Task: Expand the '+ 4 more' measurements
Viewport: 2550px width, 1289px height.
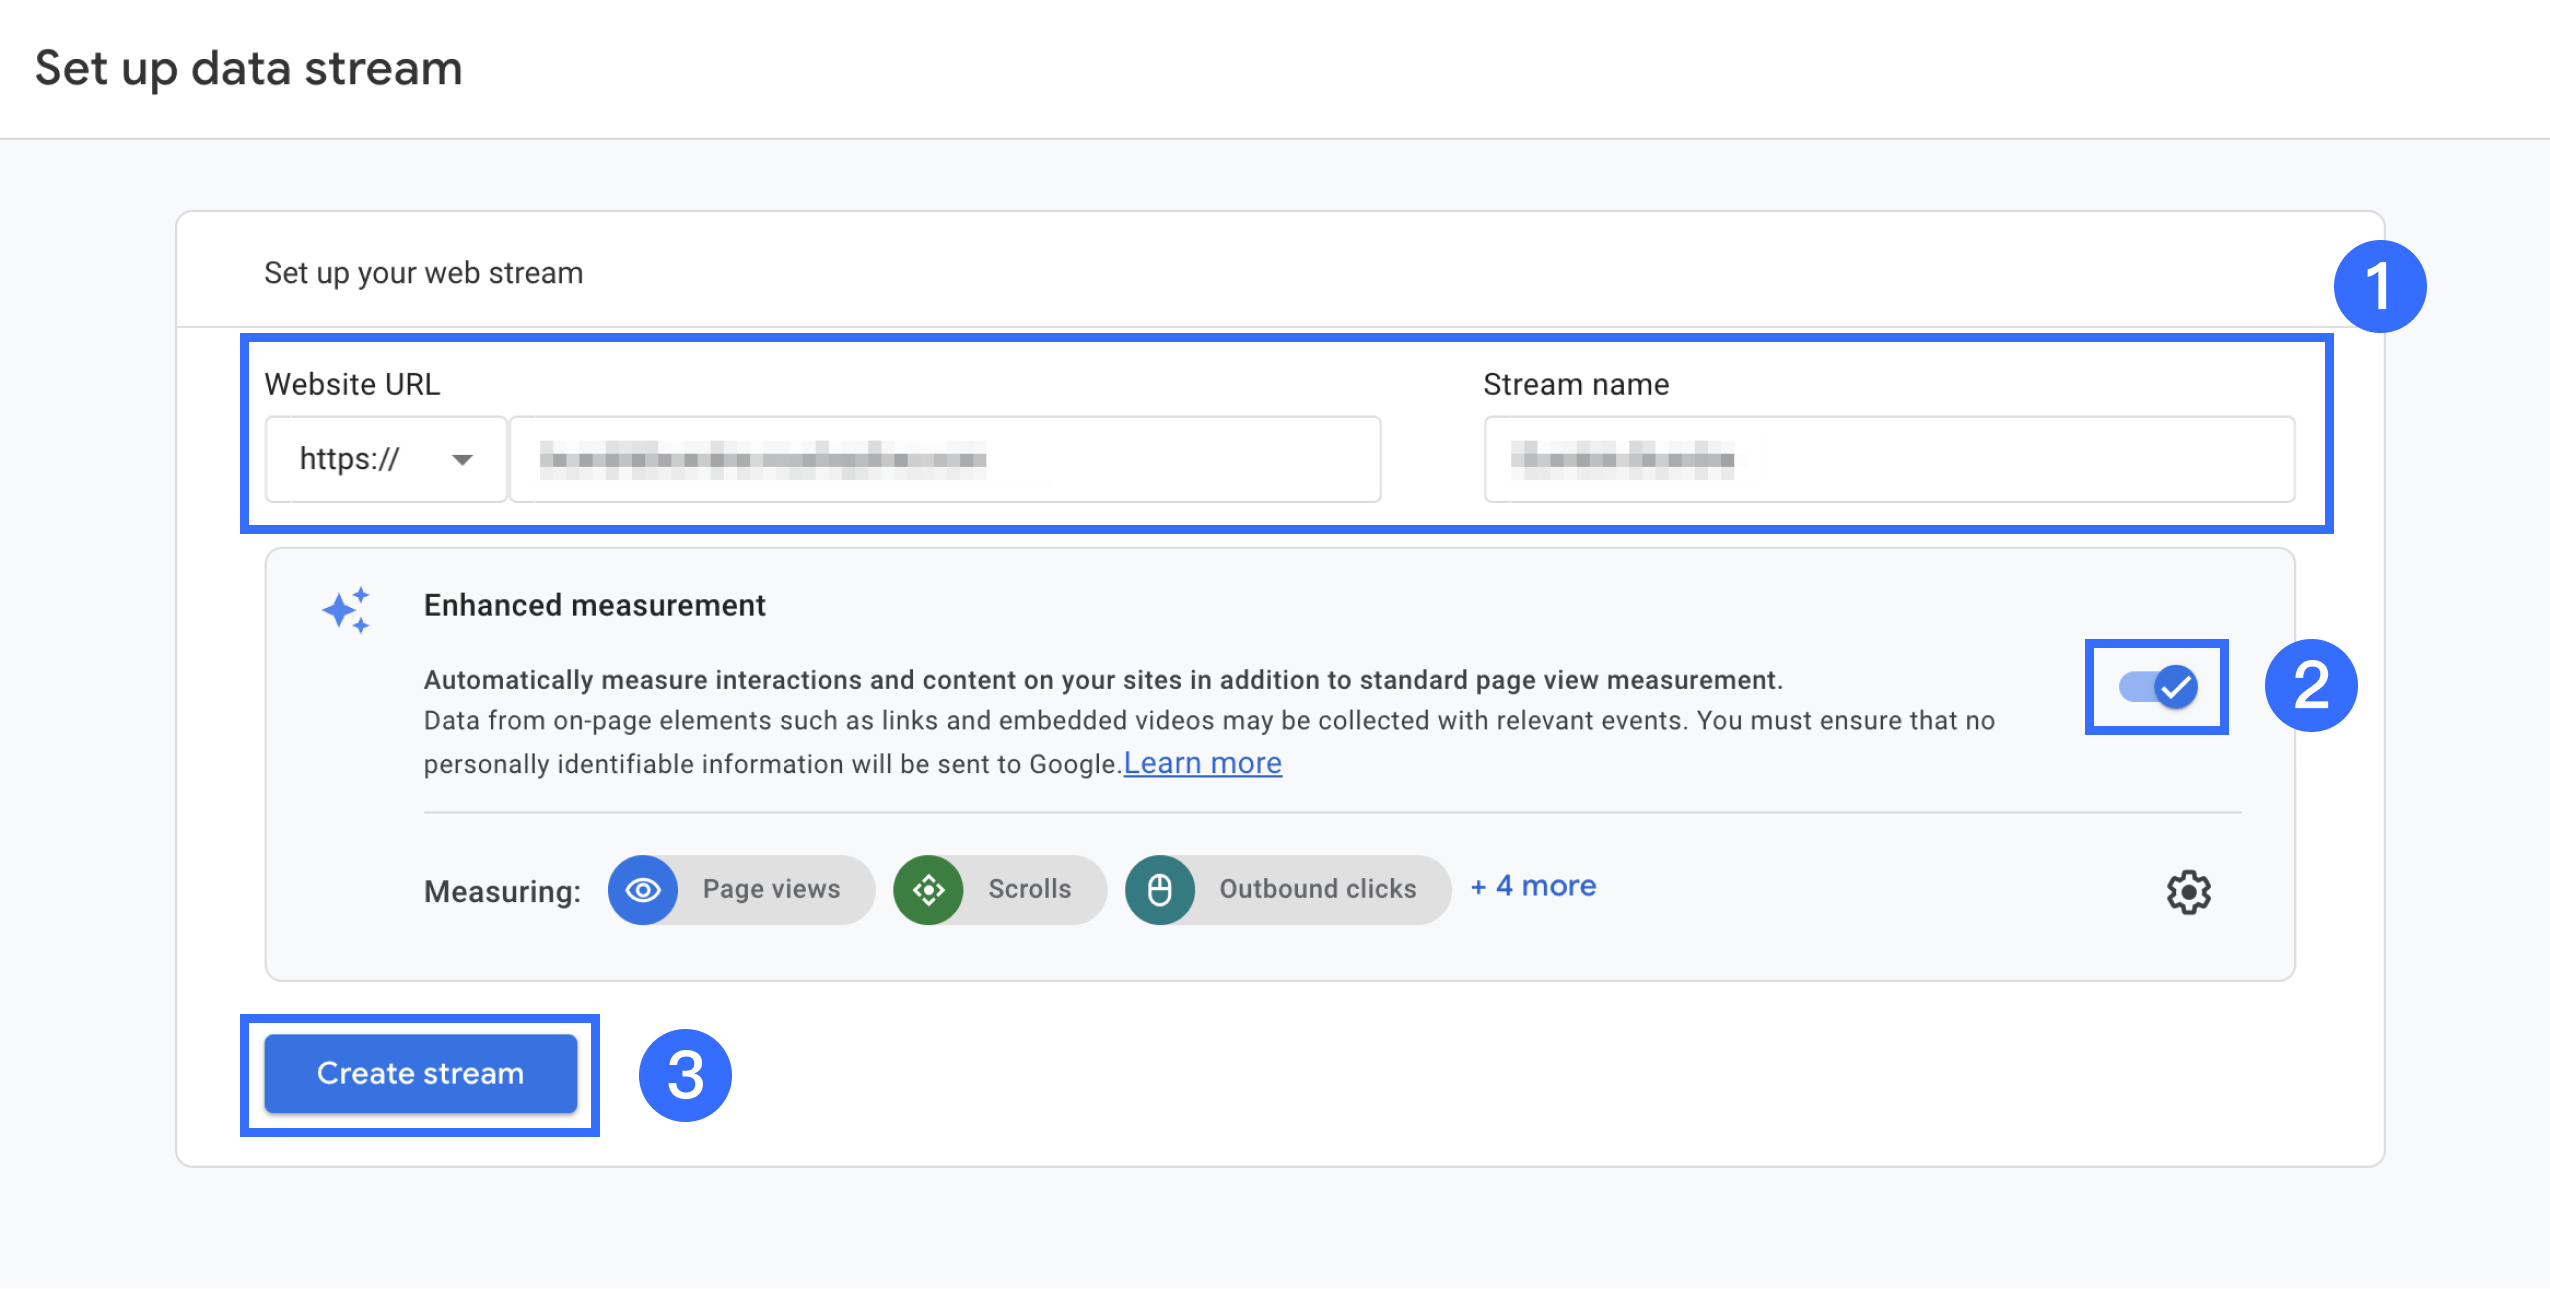Action: pyautogui.click(x=1533, y=886)
